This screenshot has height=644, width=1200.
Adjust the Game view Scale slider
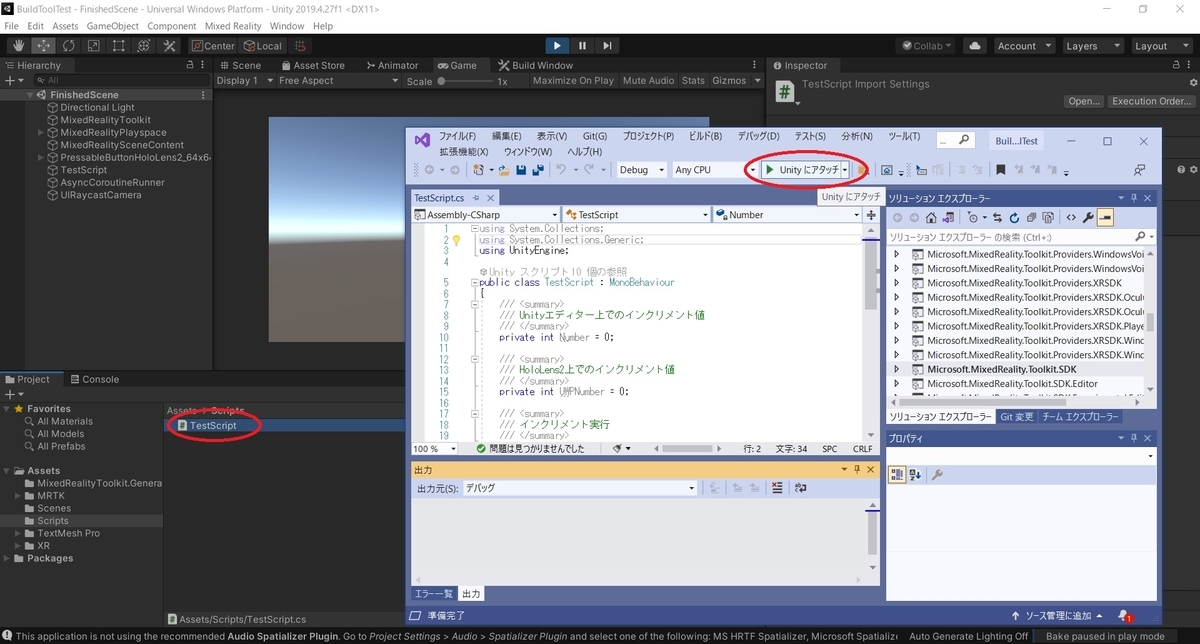(465, 81)
